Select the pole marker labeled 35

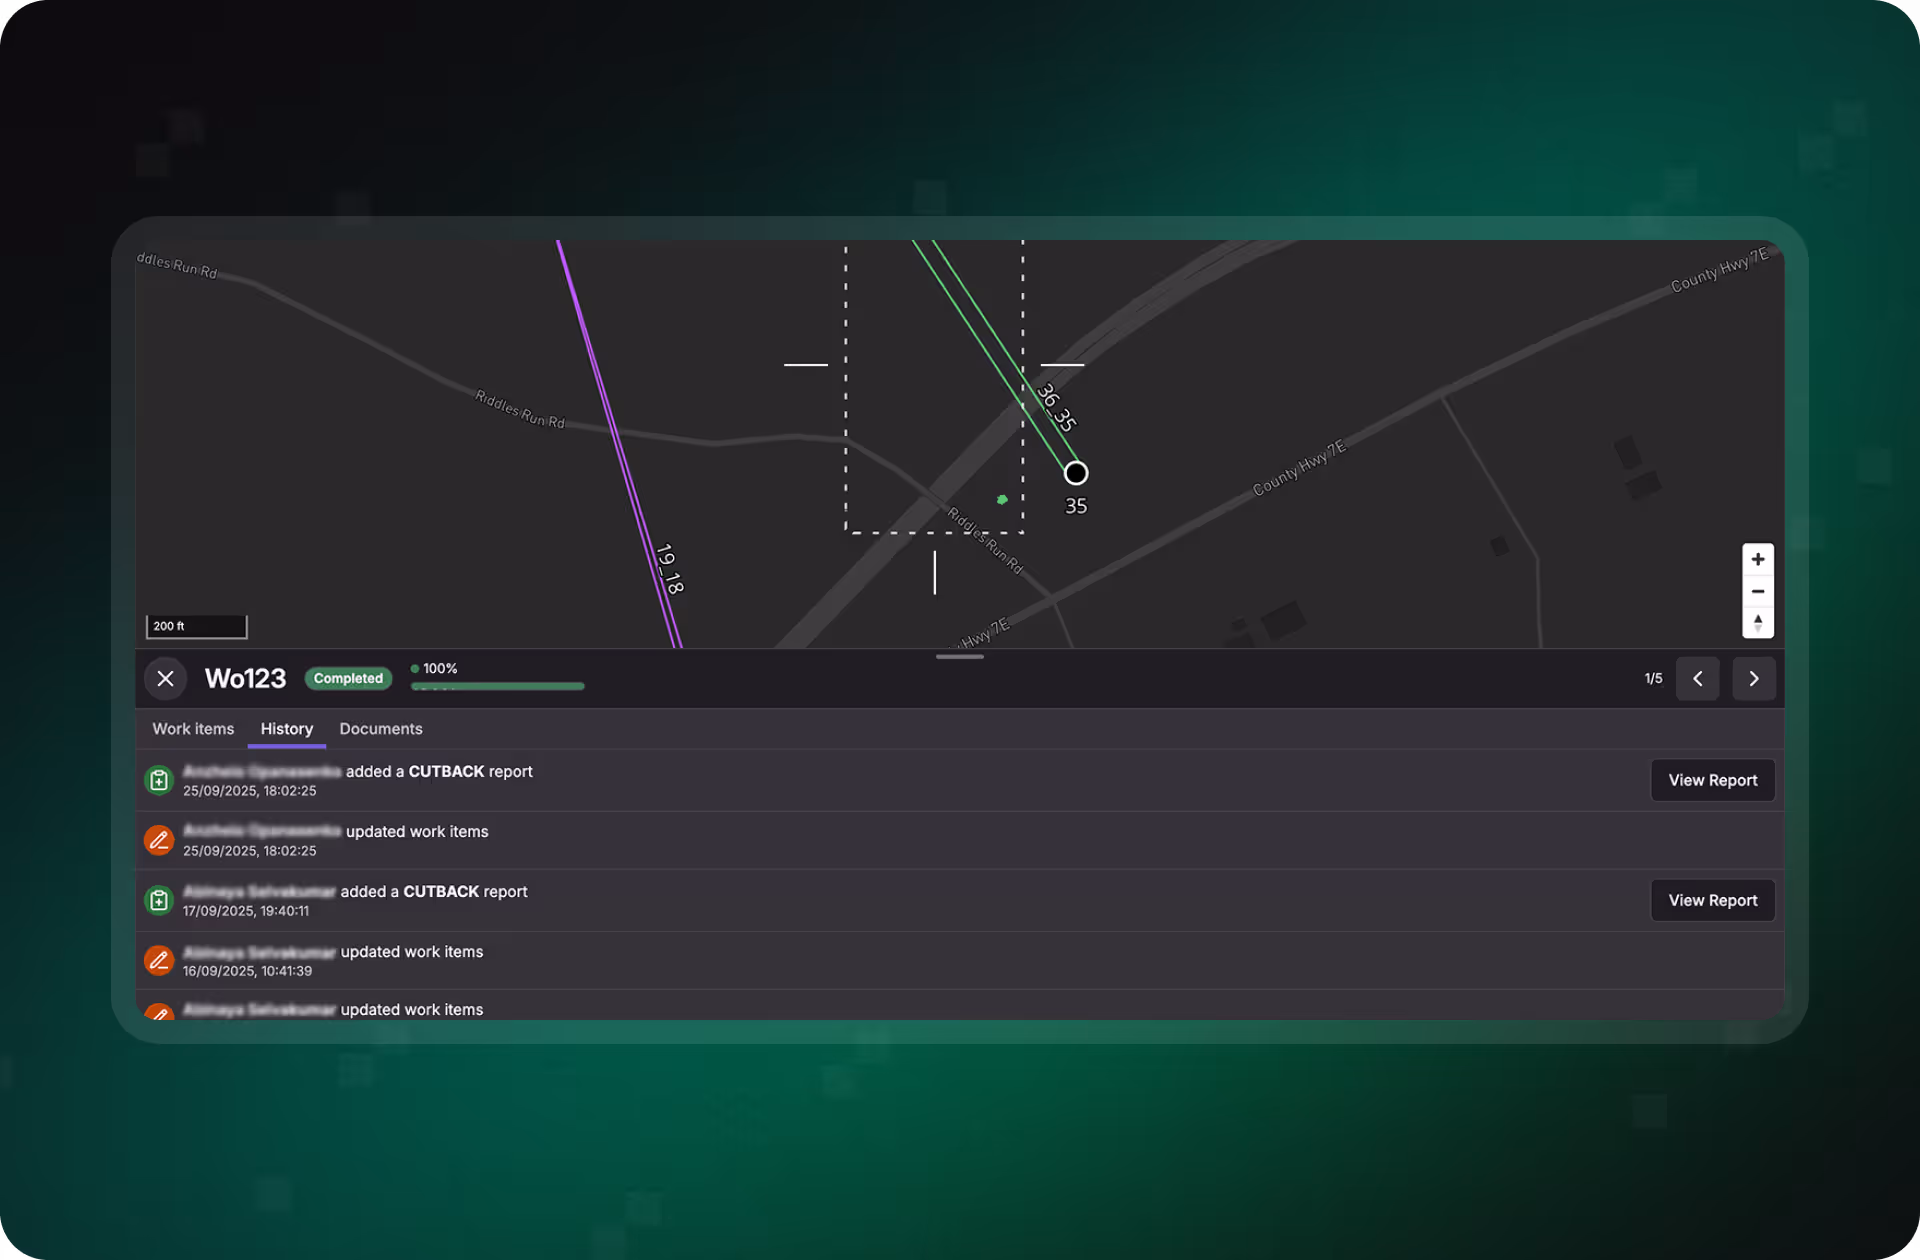pyautogui.click(x=1075, y=473)
